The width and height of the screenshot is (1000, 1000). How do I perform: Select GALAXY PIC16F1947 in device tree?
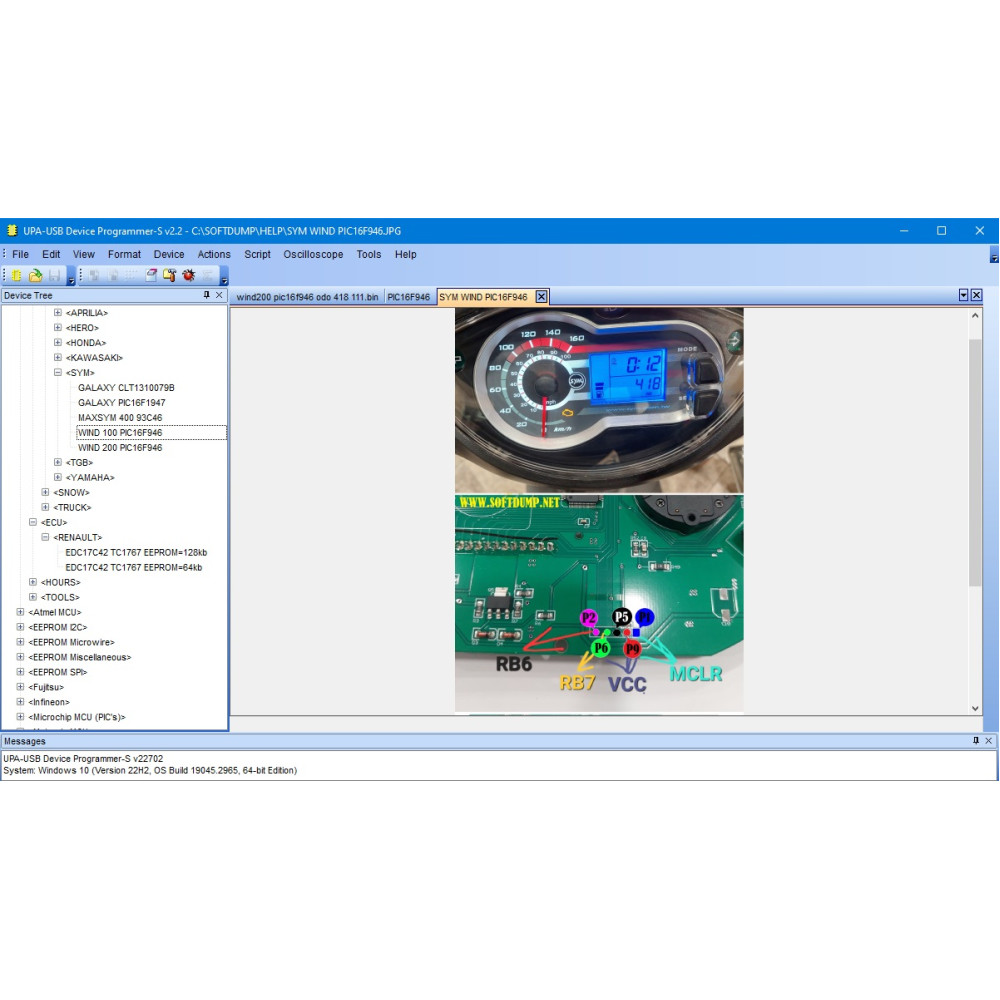coord(122,402)
